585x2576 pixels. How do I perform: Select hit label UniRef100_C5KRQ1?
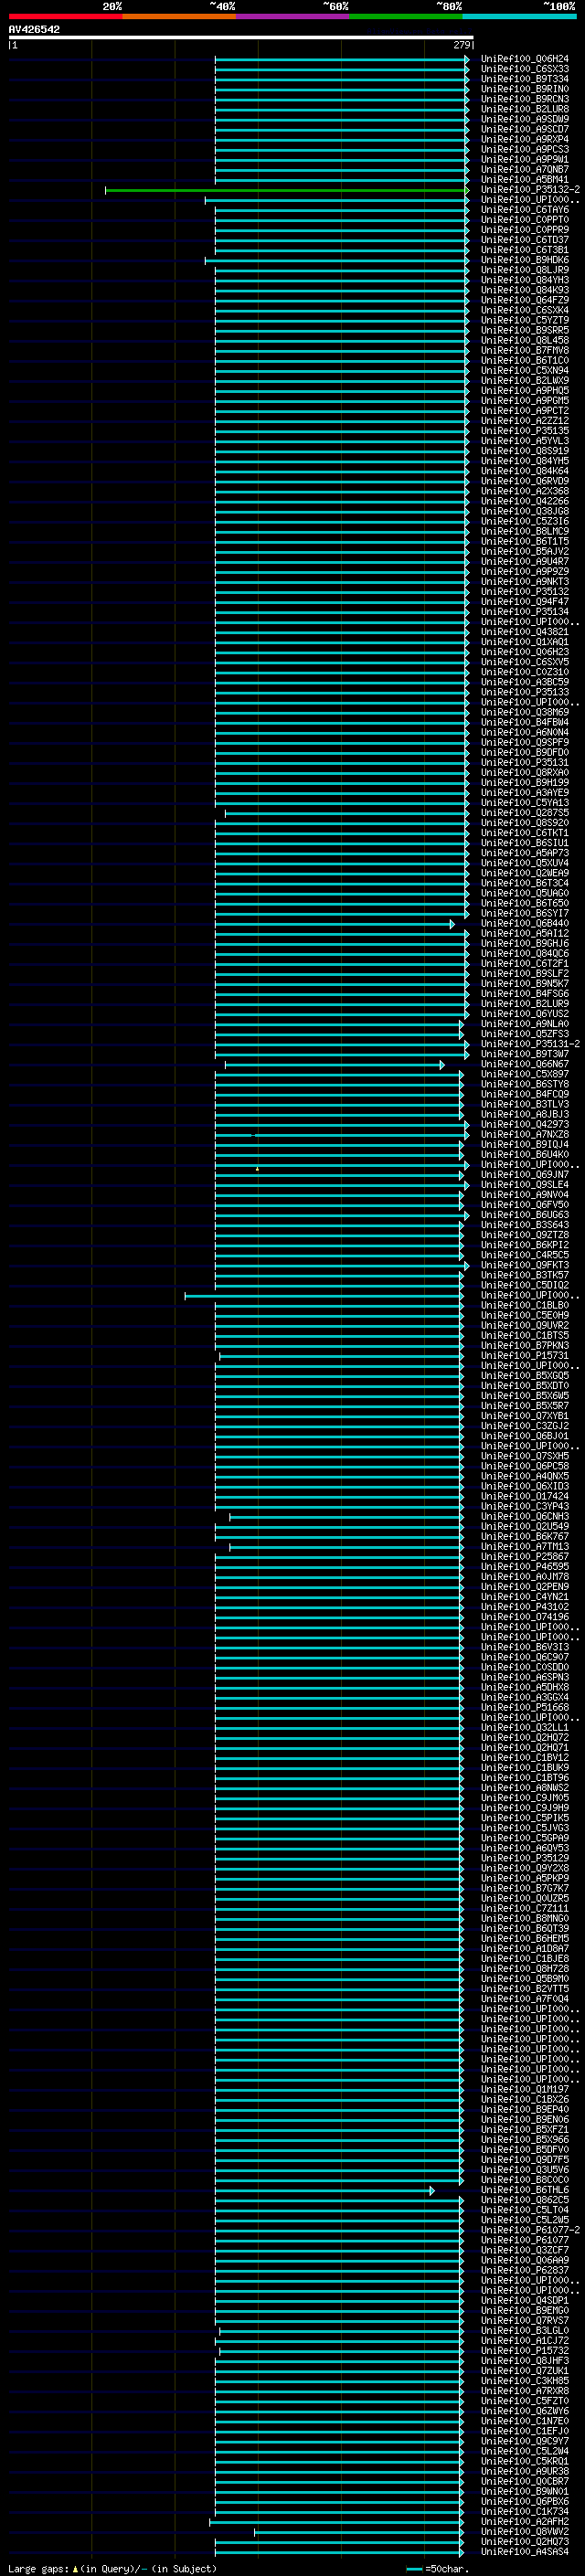point(524,2461)
